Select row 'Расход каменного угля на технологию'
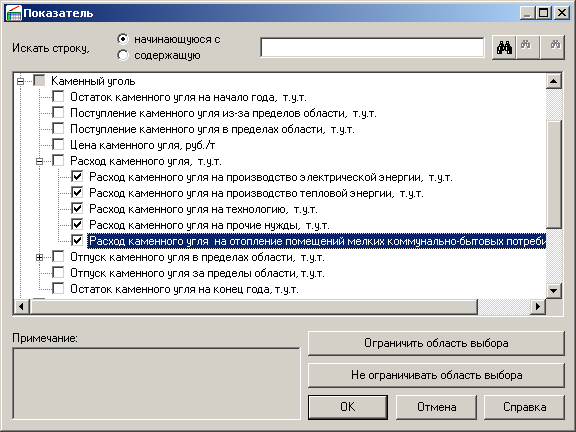This screenshot has height=432, width=576. pos(203,209)
